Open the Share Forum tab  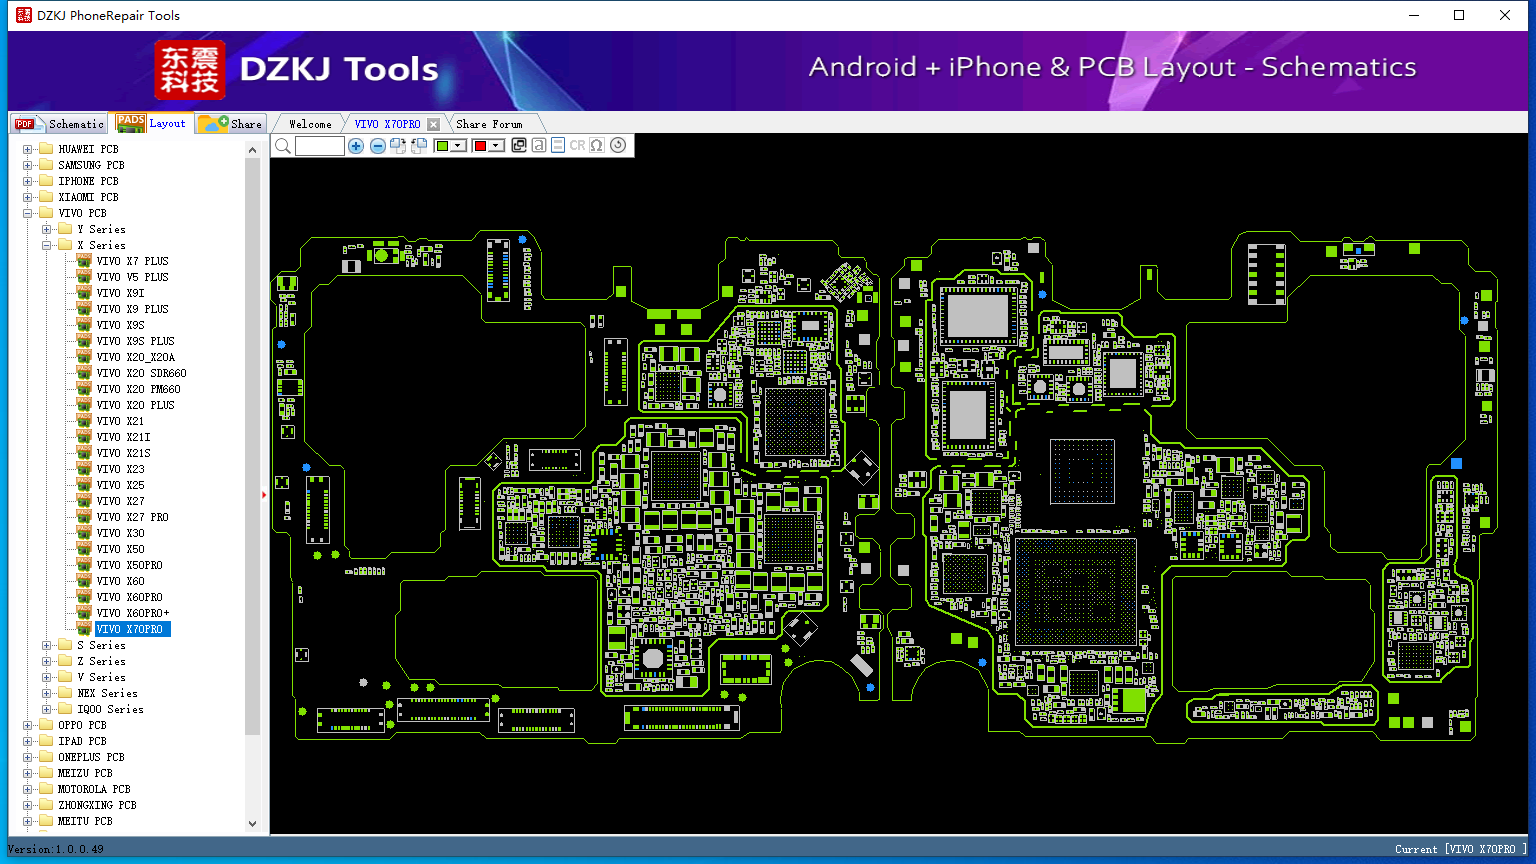(489, 124)
